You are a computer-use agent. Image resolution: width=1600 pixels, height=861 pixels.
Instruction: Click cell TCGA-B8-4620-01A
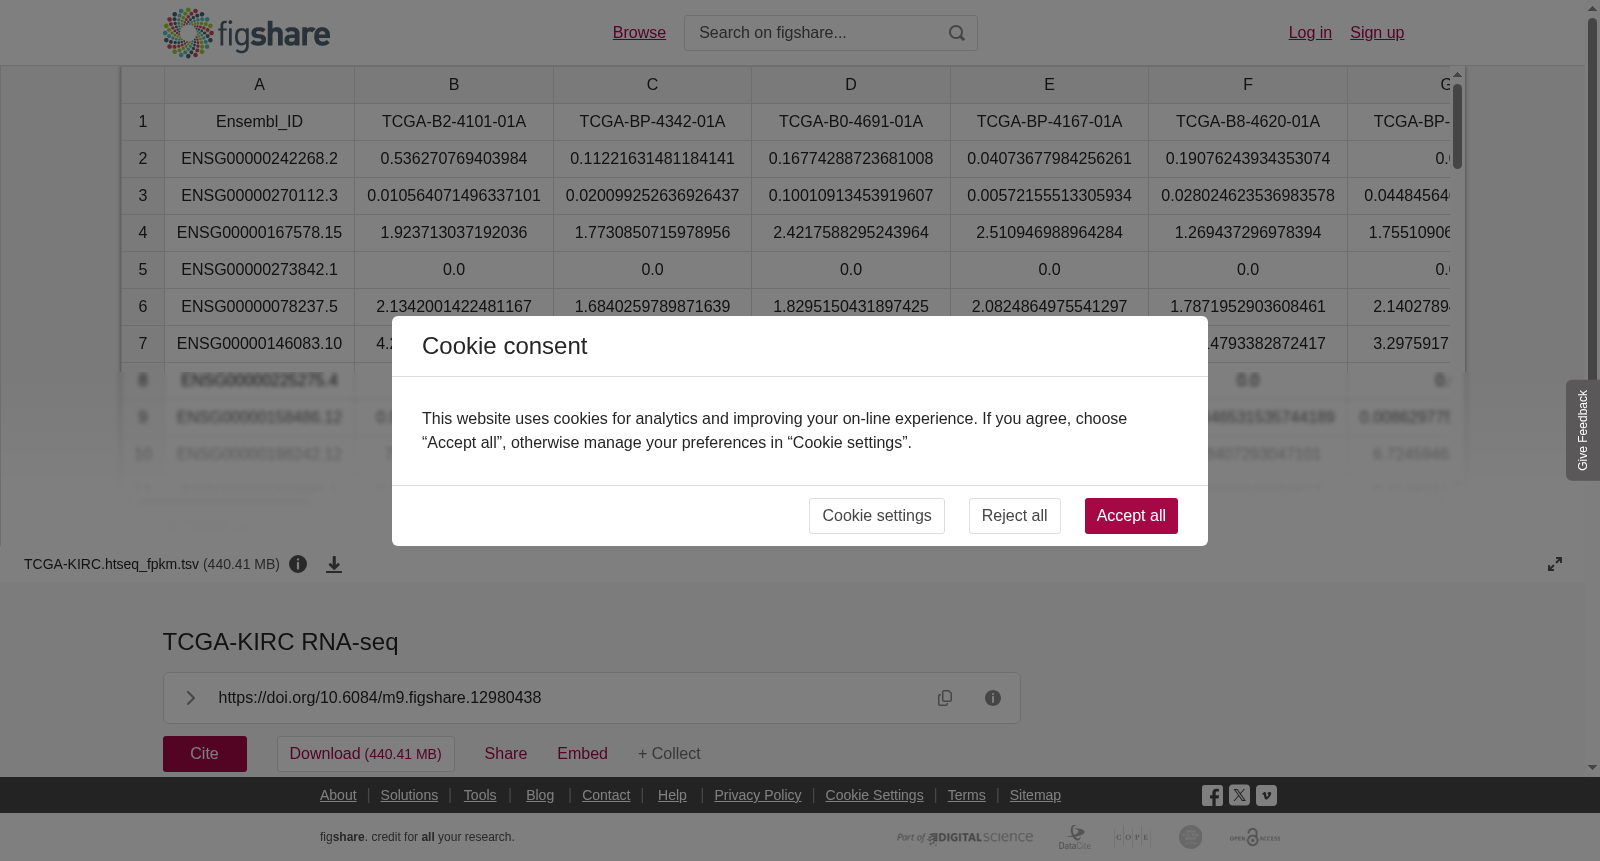1248,122
